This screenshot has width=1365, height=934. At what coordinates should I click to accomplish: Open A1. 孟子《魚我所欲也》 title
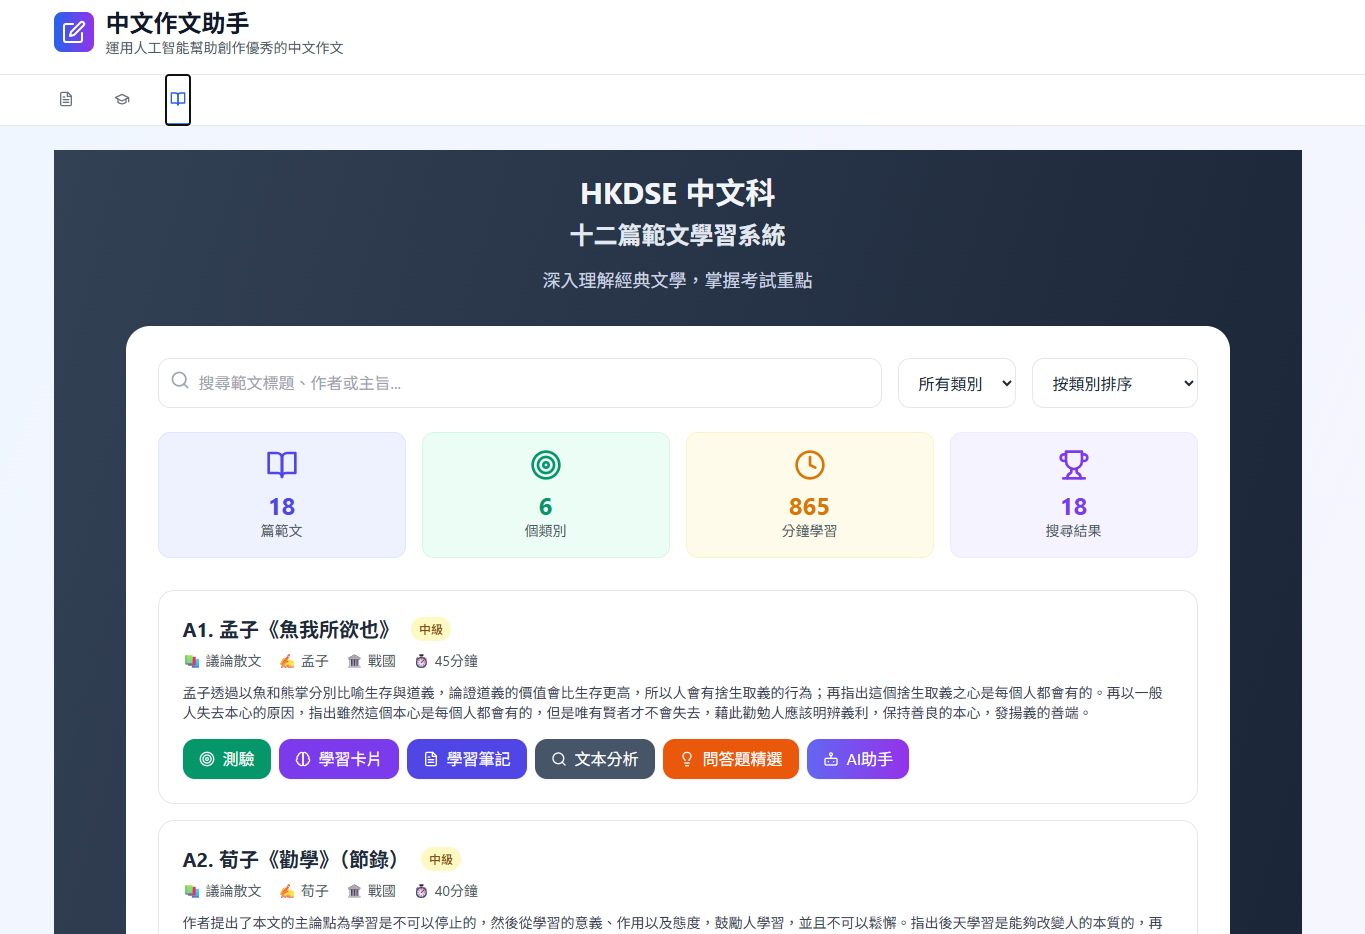point(287,630)
